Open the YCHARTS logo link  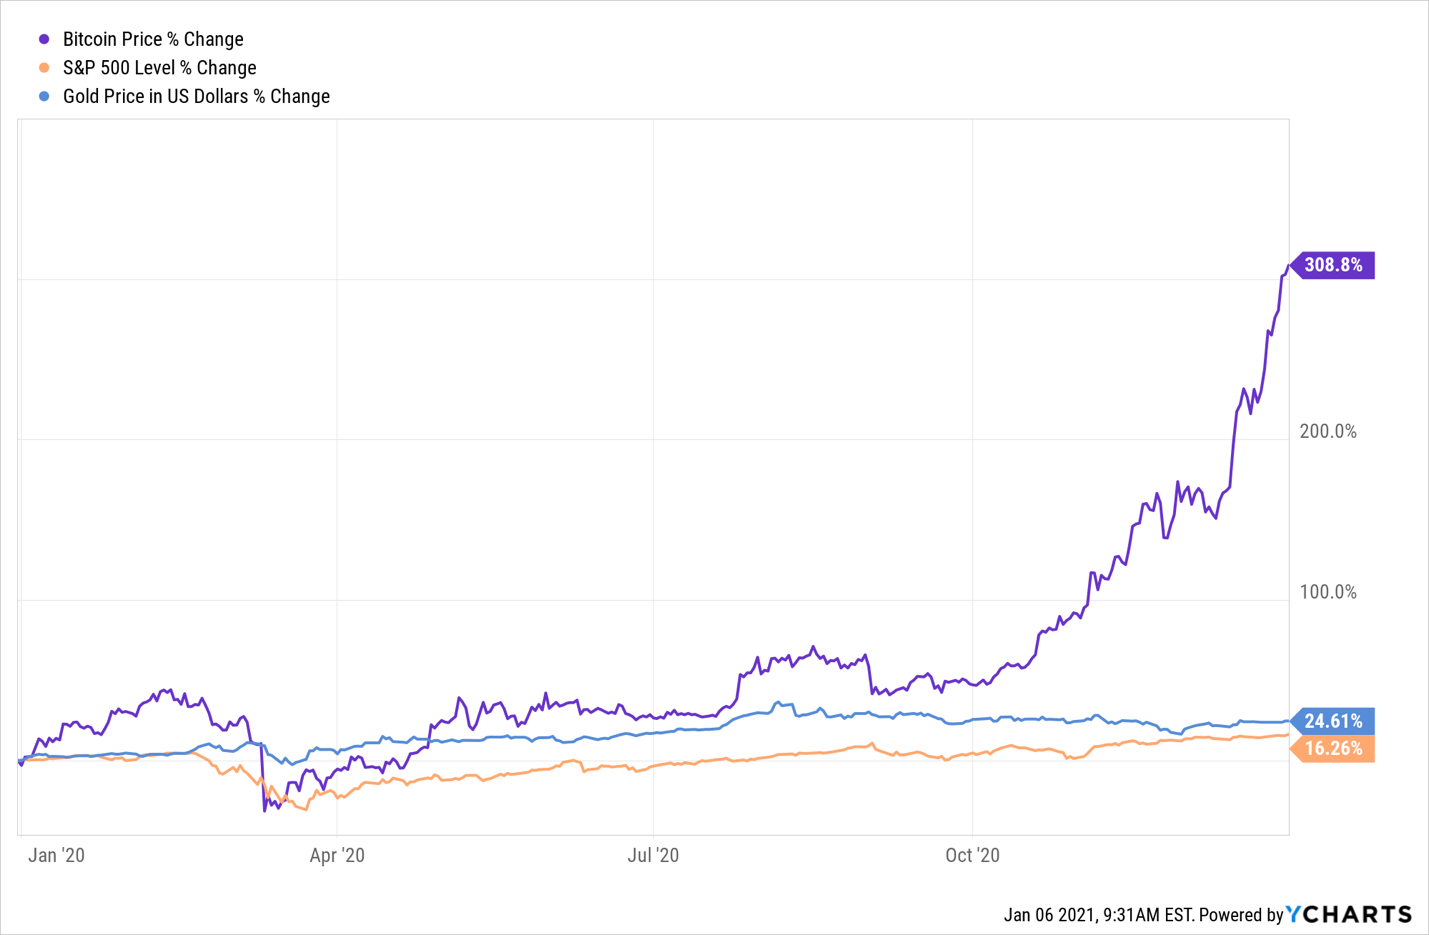(1349, 914)
